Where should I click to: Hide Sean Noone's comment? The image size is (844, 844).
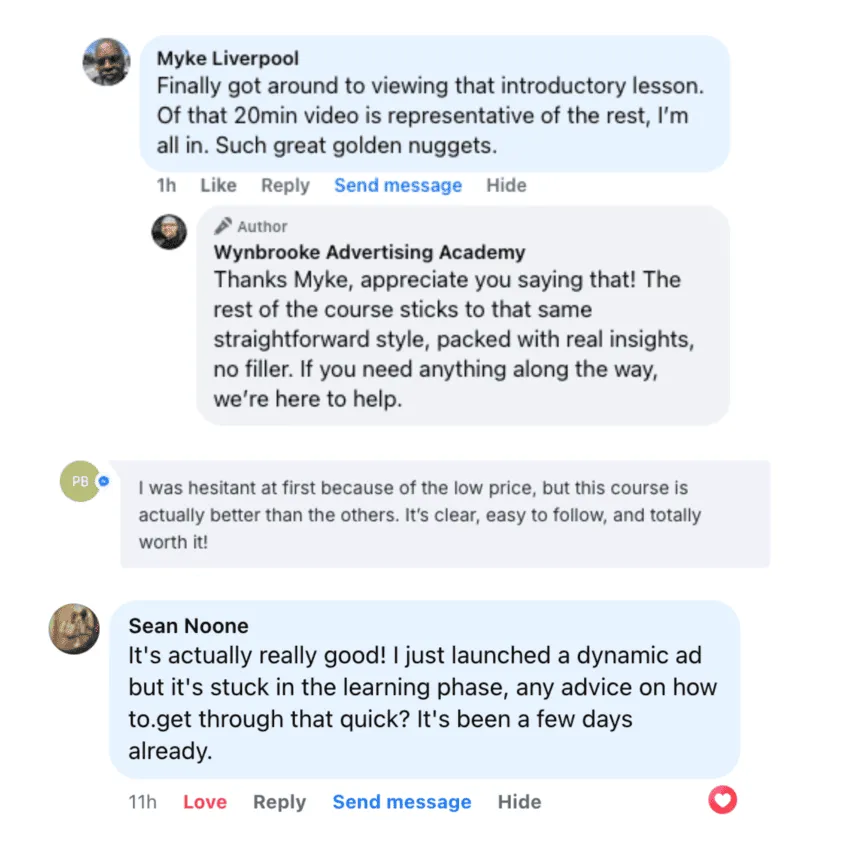(519, 802)
